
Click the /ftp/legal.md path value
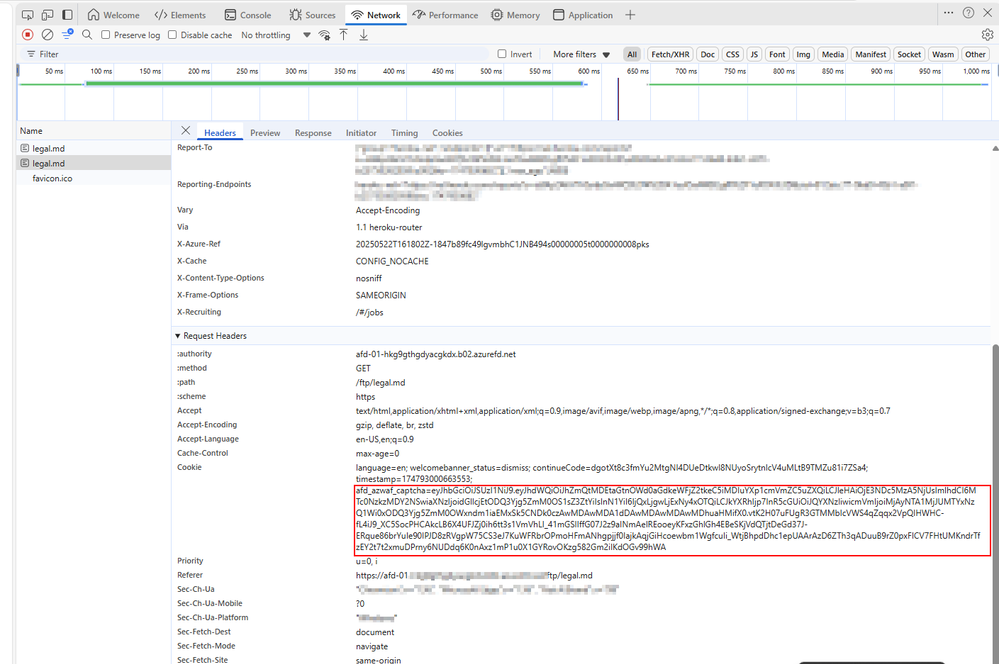click(380, 382)
